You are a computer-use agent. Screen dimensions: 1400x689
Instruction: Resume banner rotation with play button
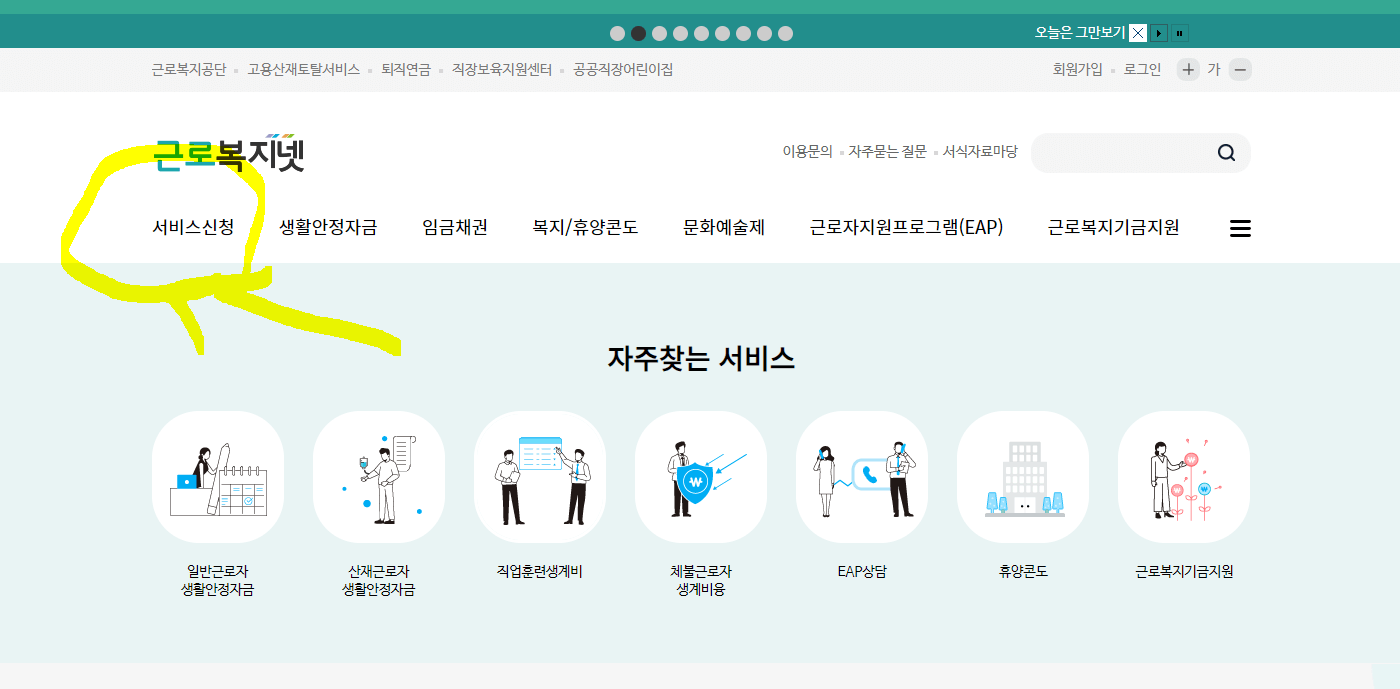pos(1159,33)
